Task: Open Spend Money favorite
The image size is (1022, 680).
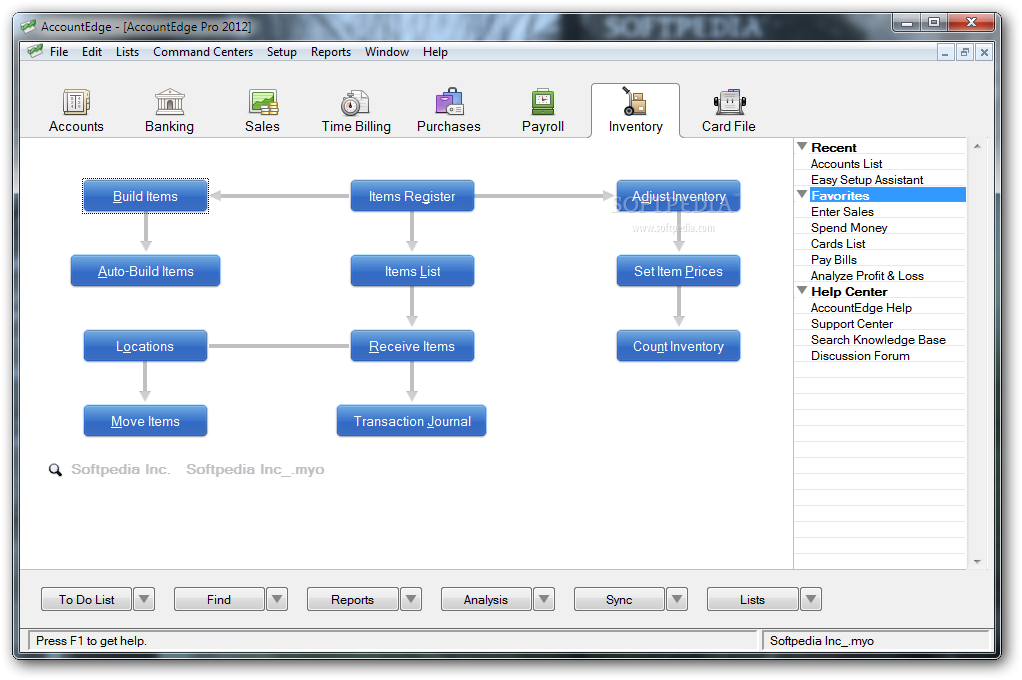Action: (x=849, y=228)
